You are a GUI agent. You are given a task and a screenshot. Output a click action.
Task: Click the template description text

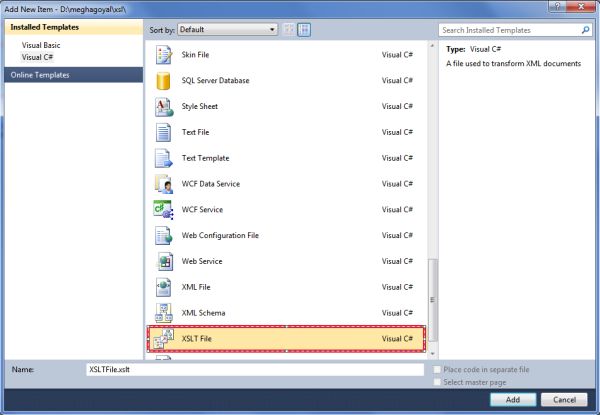513,64
